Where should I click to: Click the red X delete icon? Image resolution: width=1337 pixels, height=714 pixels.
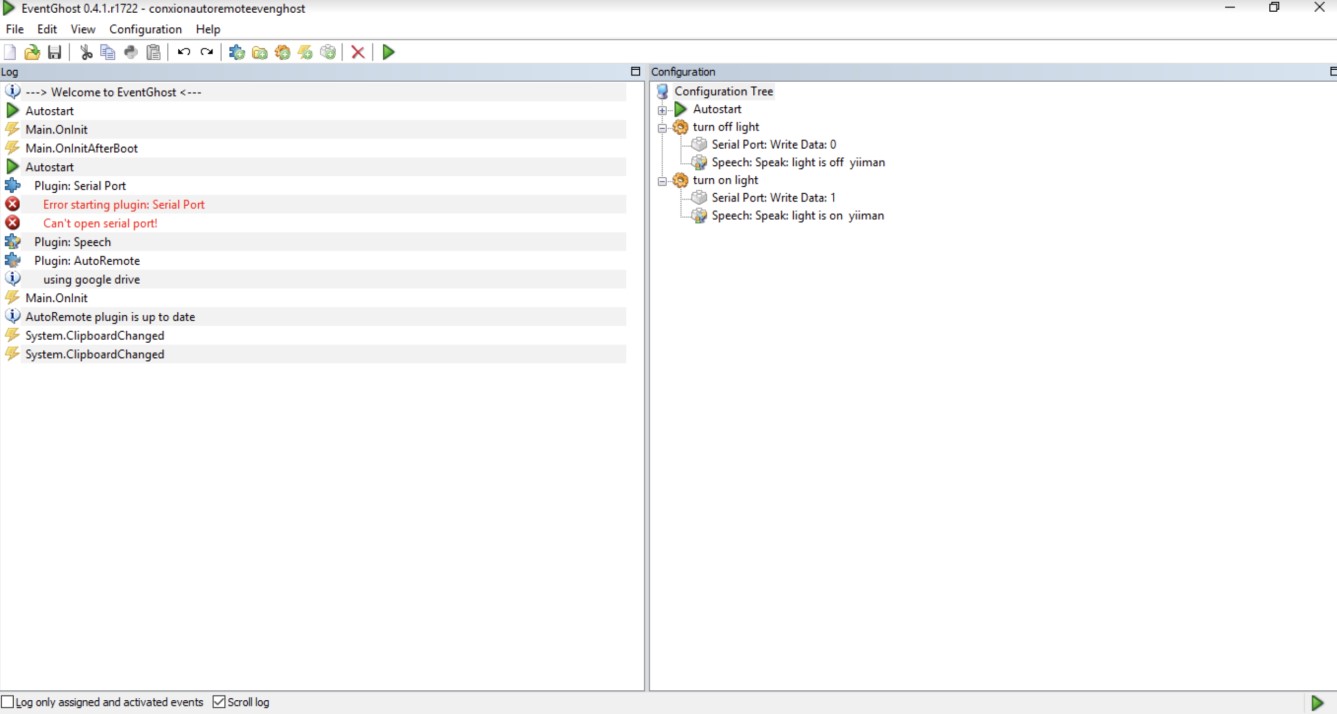[x=358, y=52]
